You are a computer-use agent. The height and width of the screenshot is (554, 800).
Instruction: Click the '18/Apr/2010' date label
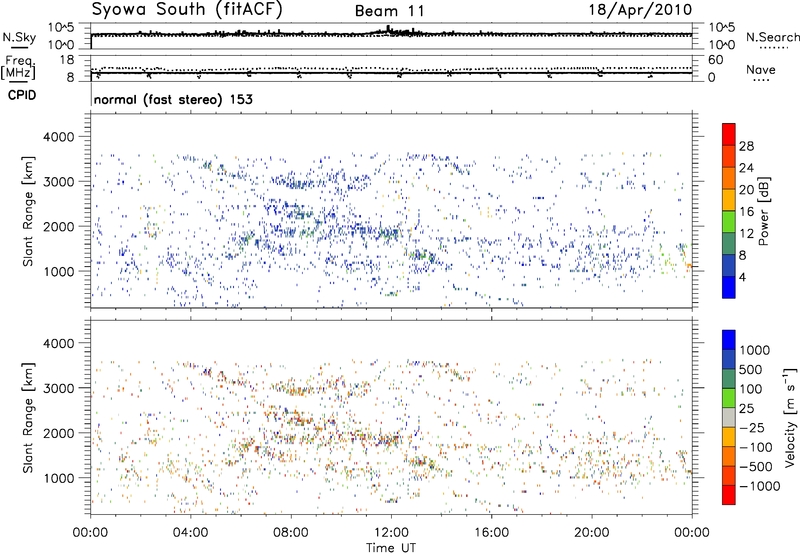[x=640, y=10]
